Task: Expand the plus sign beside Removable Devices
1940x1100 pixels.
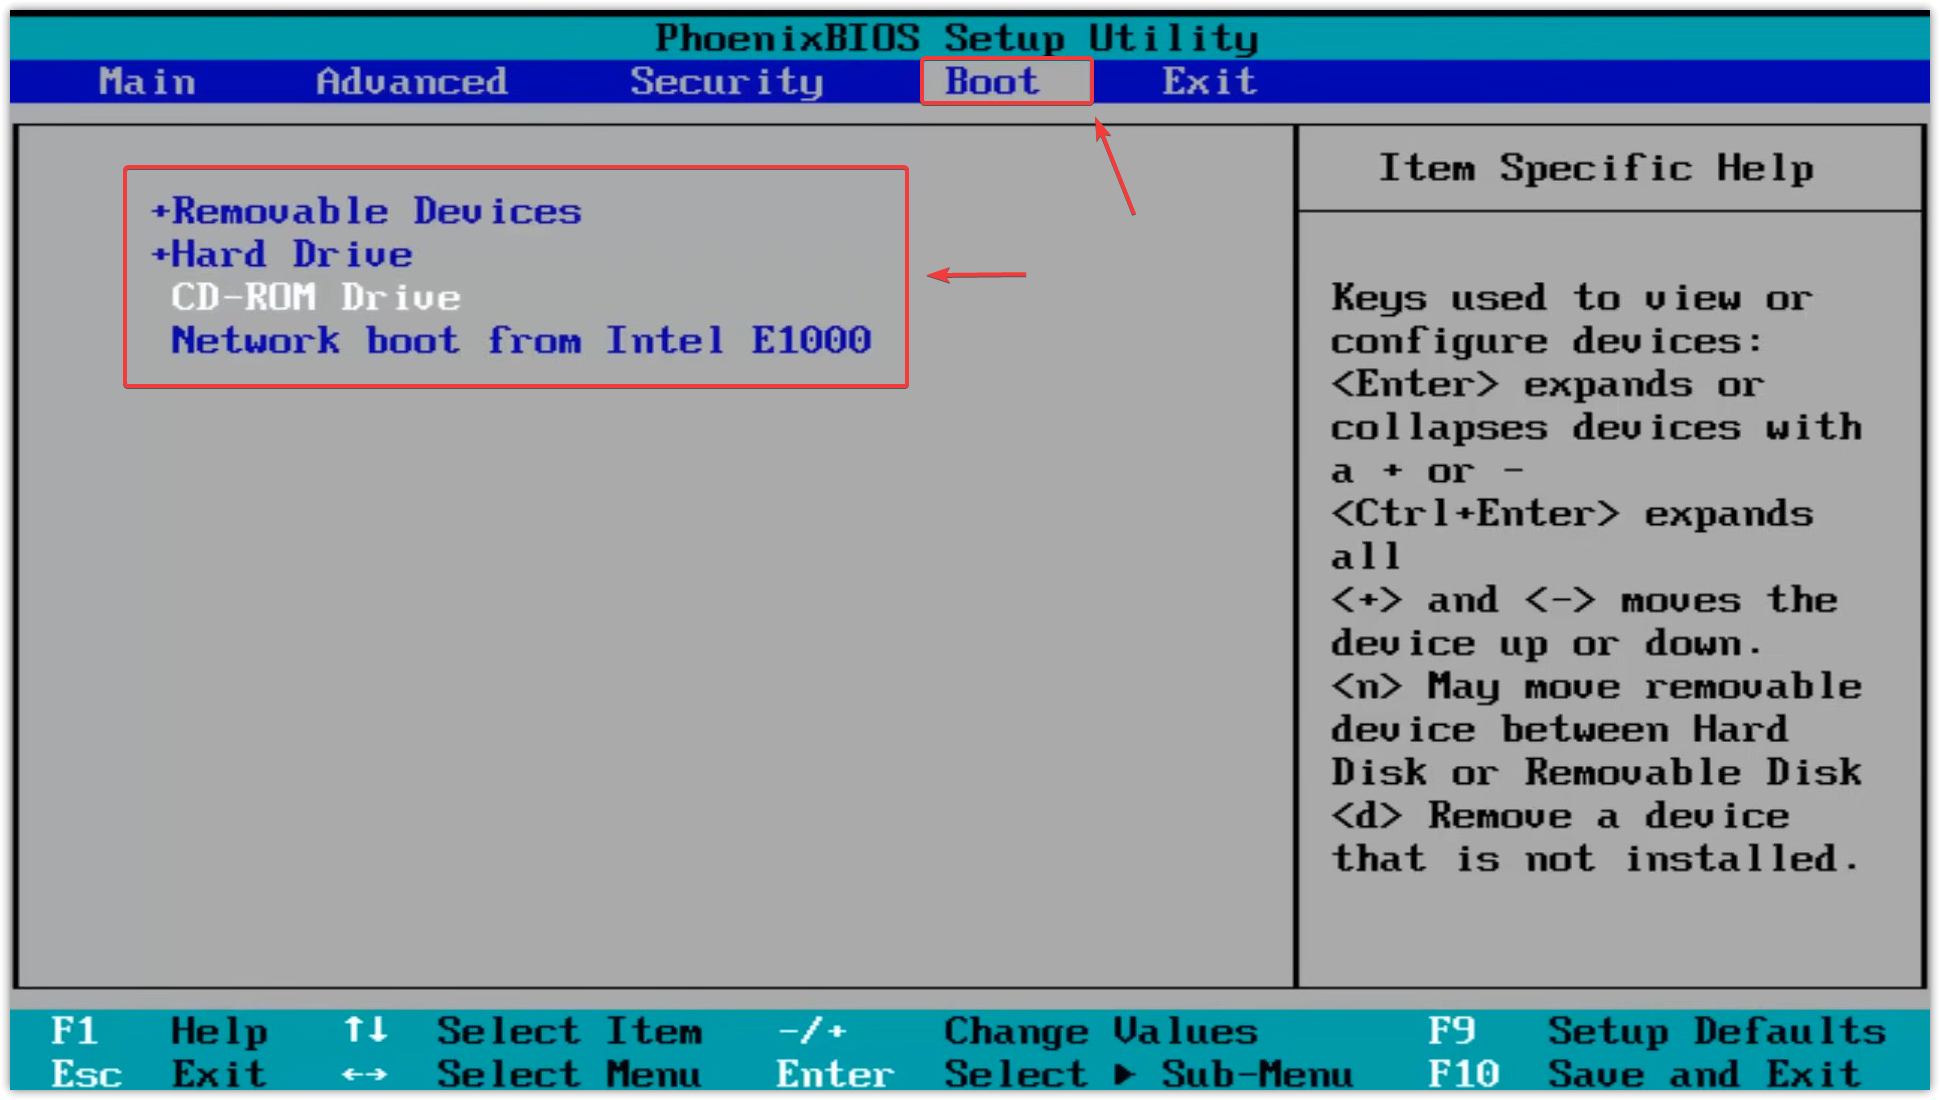Action: pyautogui.click(x=159, y=212)
